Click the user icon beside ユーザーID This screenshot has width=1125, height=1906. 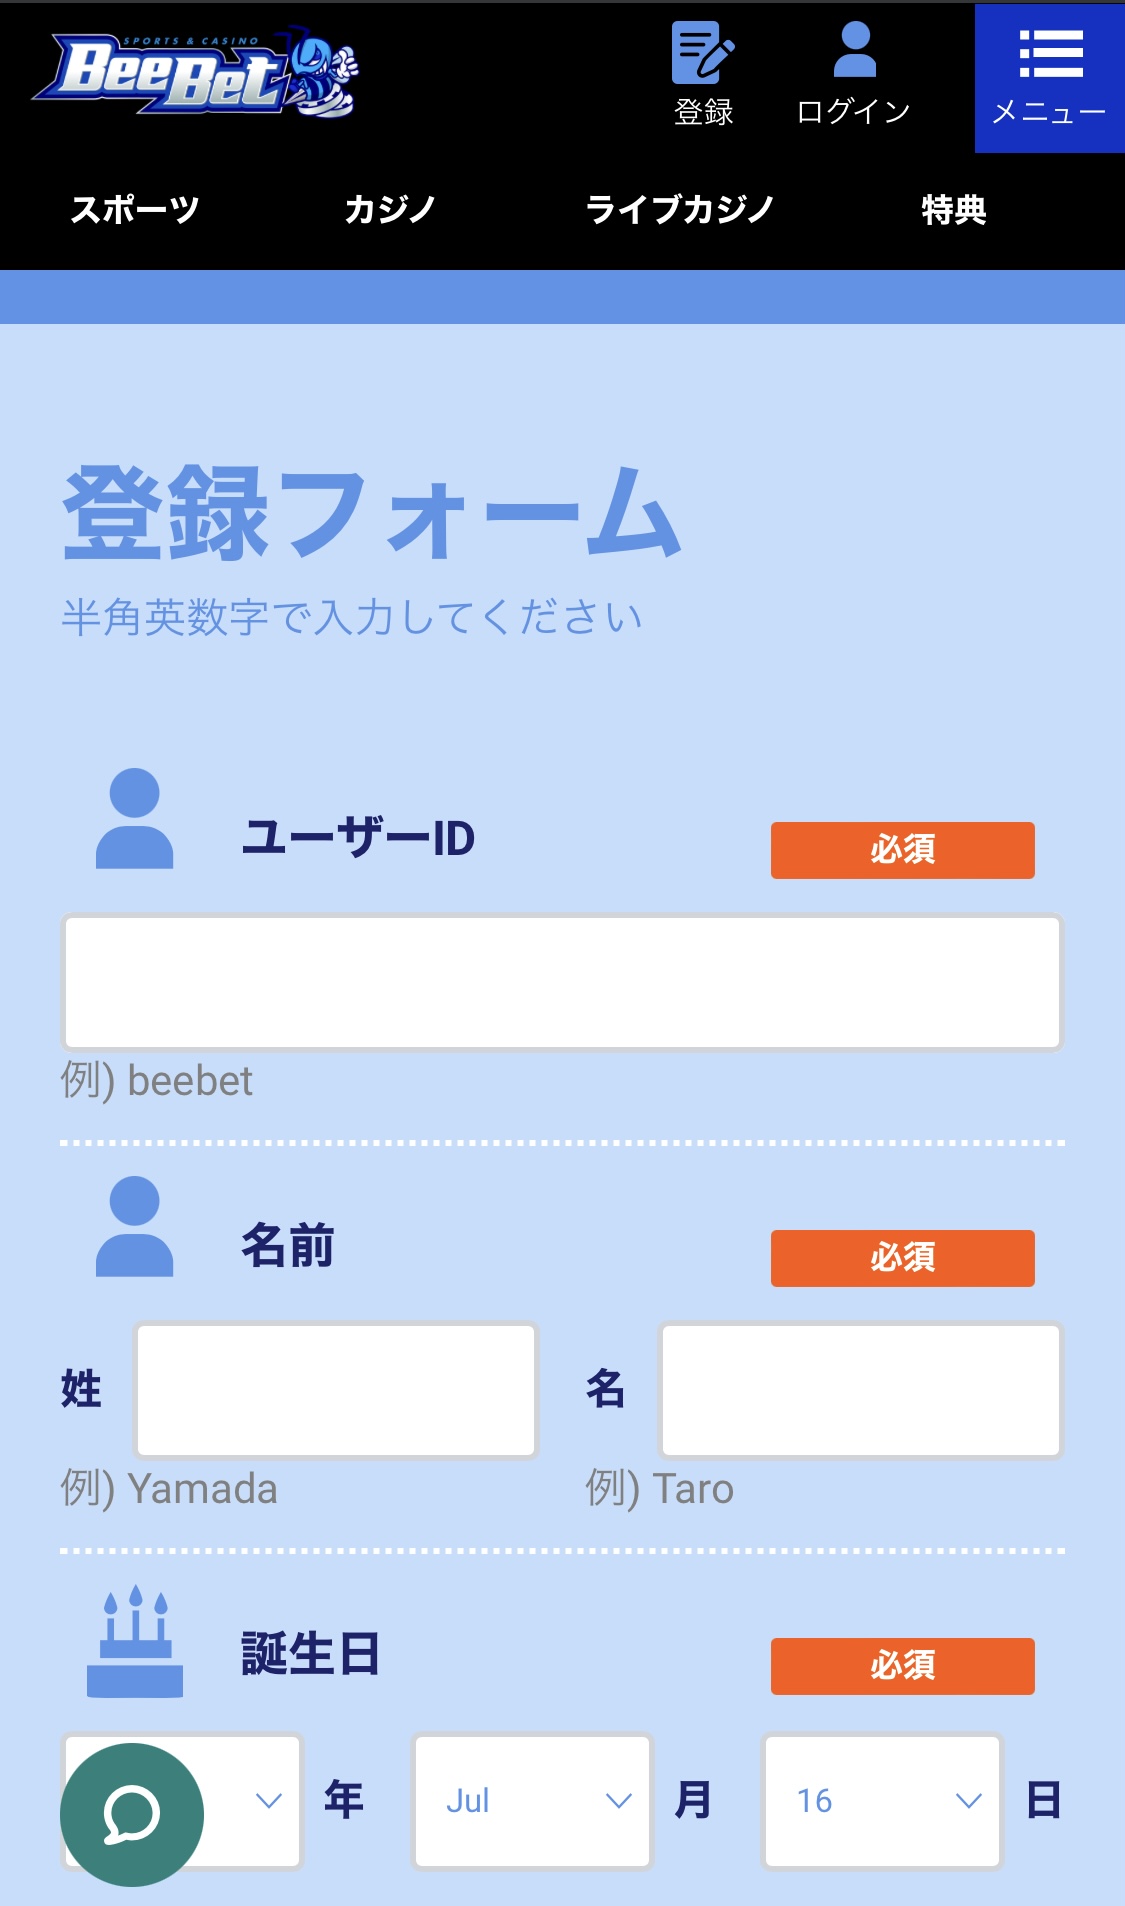[134, 819]
